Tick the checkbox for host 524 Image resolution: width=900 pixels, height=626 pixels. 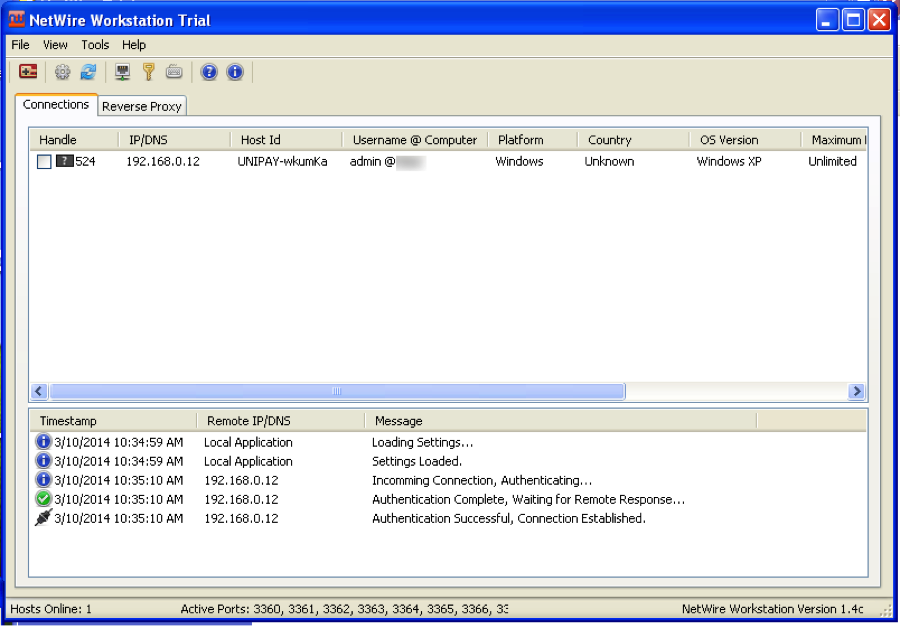pyautogui.click(x=44, y=162)
